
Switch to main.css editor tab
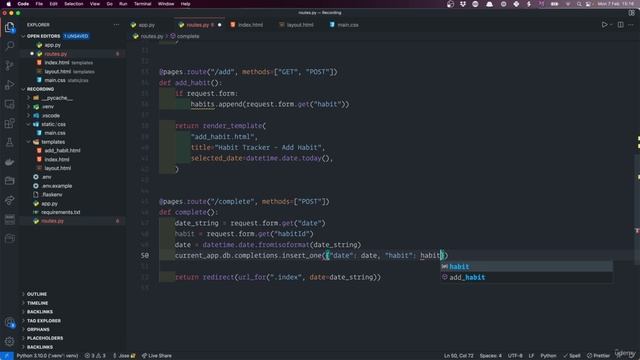(344, 25)
